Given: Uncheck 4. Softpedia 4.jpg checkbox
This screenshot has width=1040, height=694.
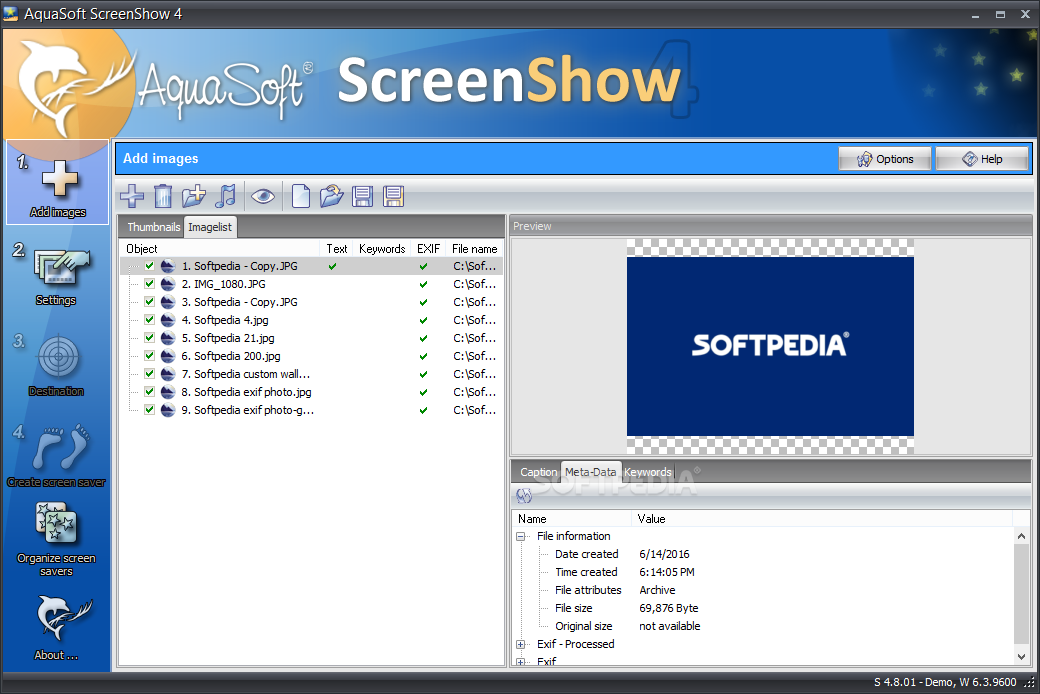Looking at the screenshot, I should 149,320.
